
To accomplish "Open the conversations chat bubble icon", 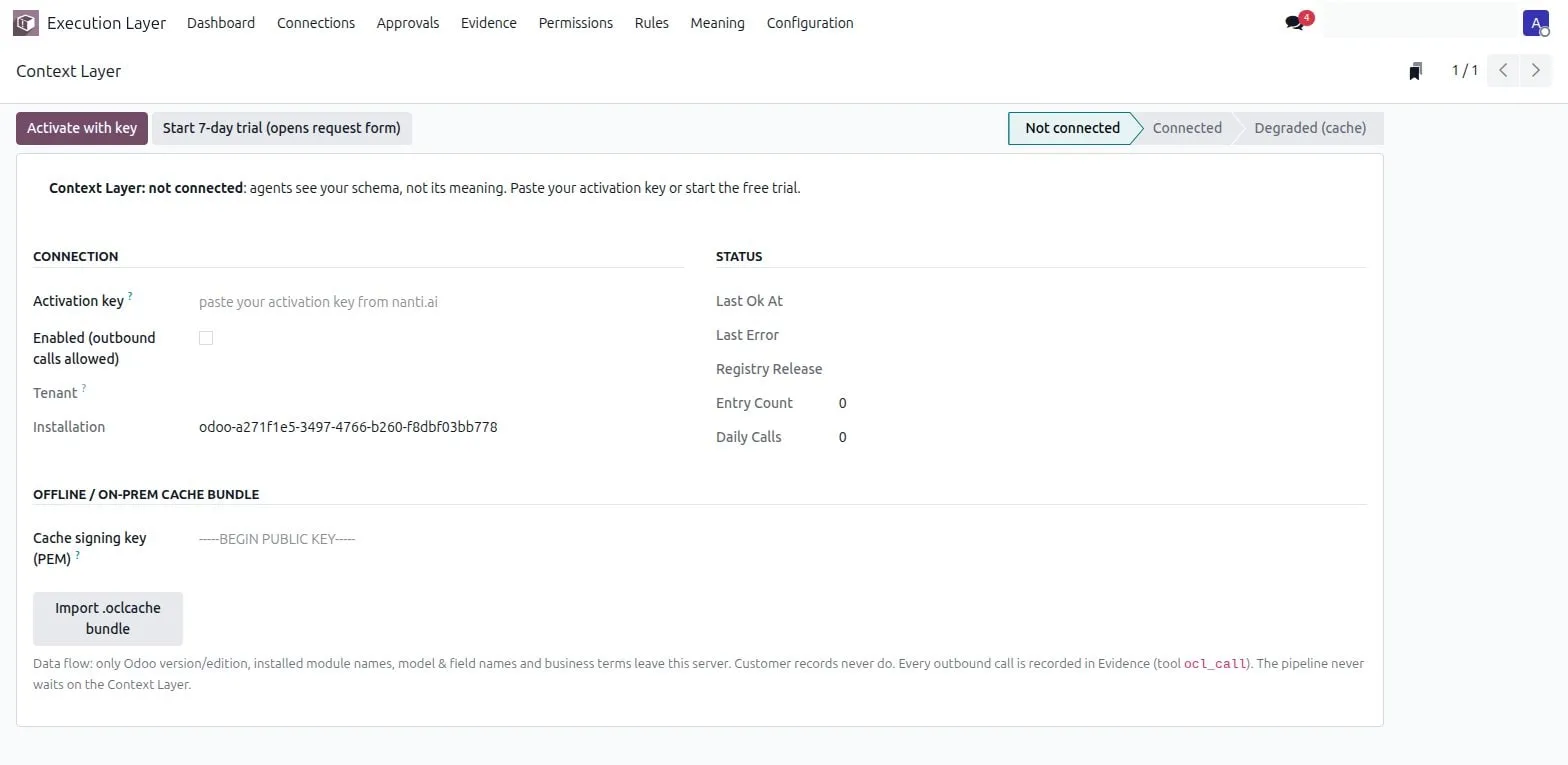I will pyautogui.click(x=1294, y=23).
